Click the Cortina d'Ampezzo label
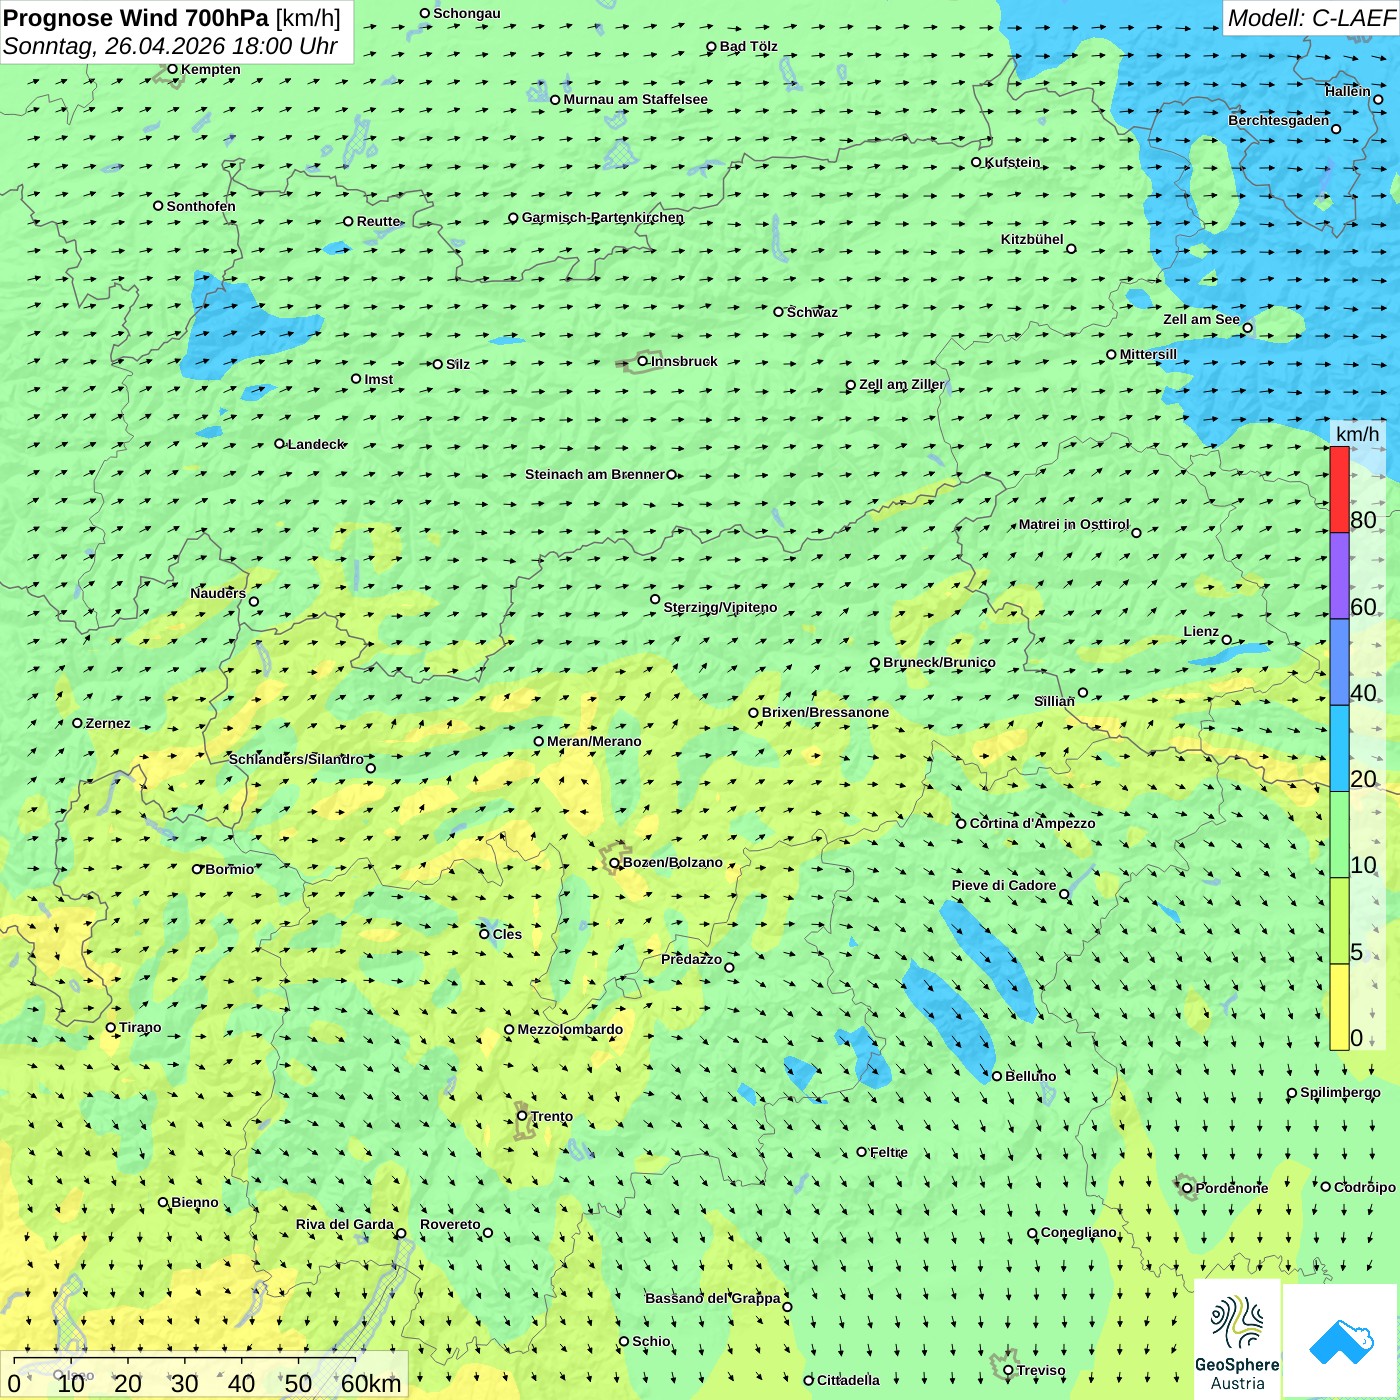This screenshot has width=1400, height=1400. [x=1033, y=823]
